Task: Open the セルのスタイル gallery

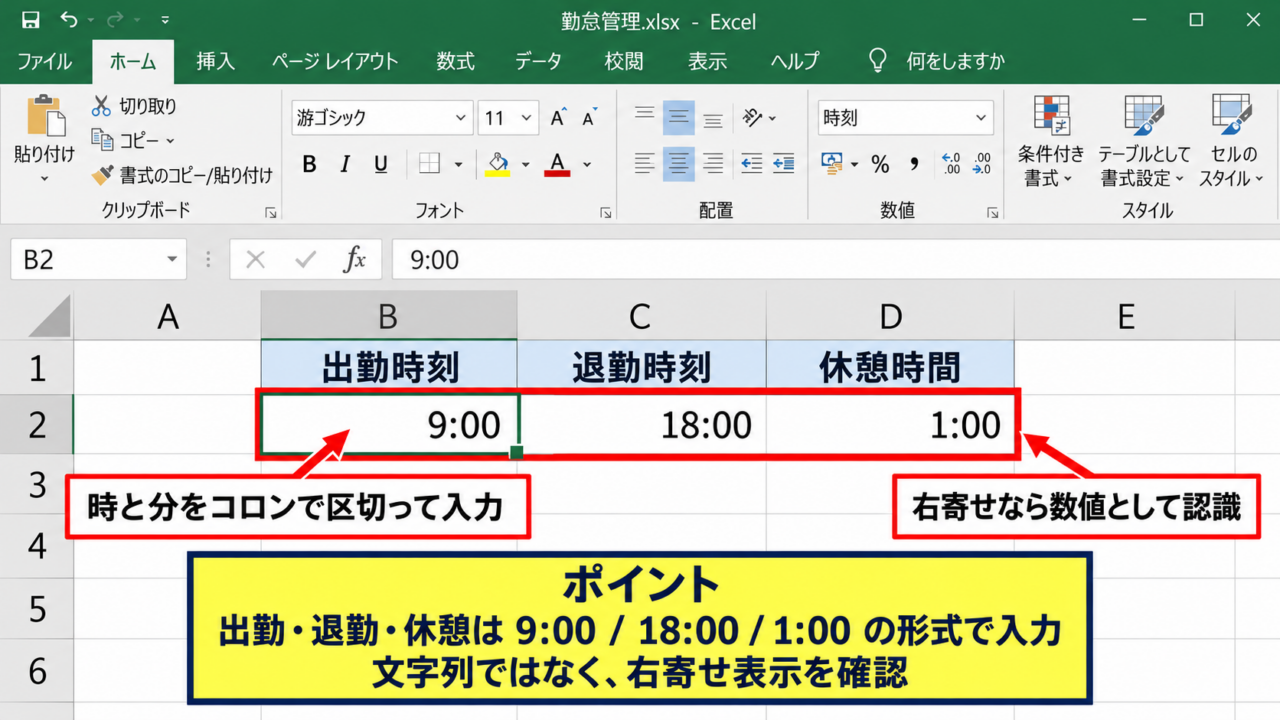Action: click(x=1232, y=142)
